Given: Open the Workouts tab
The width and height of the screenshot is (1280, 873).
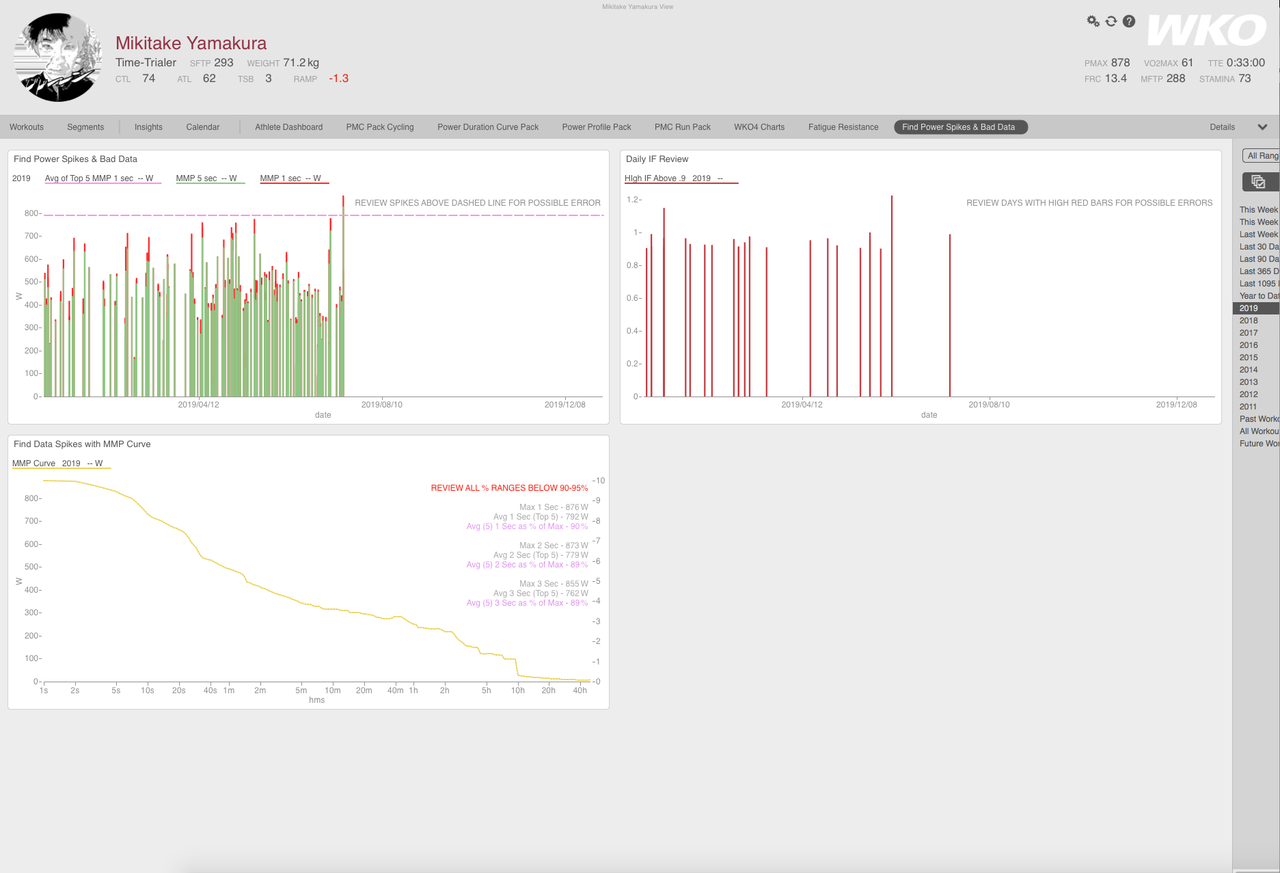Looking at the screenshot, I should point(27,127).
